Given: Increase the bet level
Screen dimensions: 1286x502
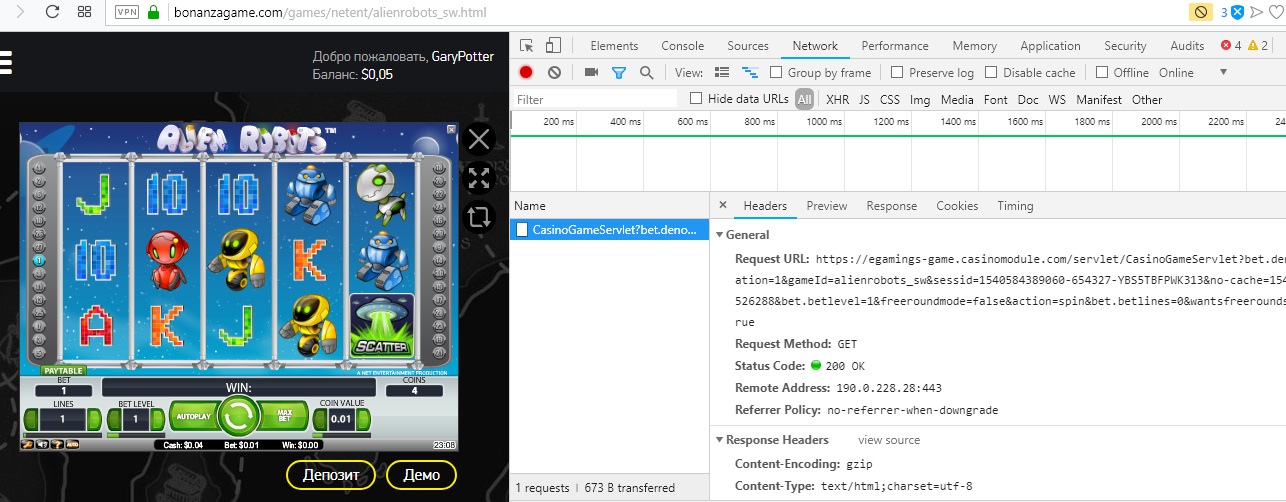Looking at the screenshot, I should (x=159, y=419).
